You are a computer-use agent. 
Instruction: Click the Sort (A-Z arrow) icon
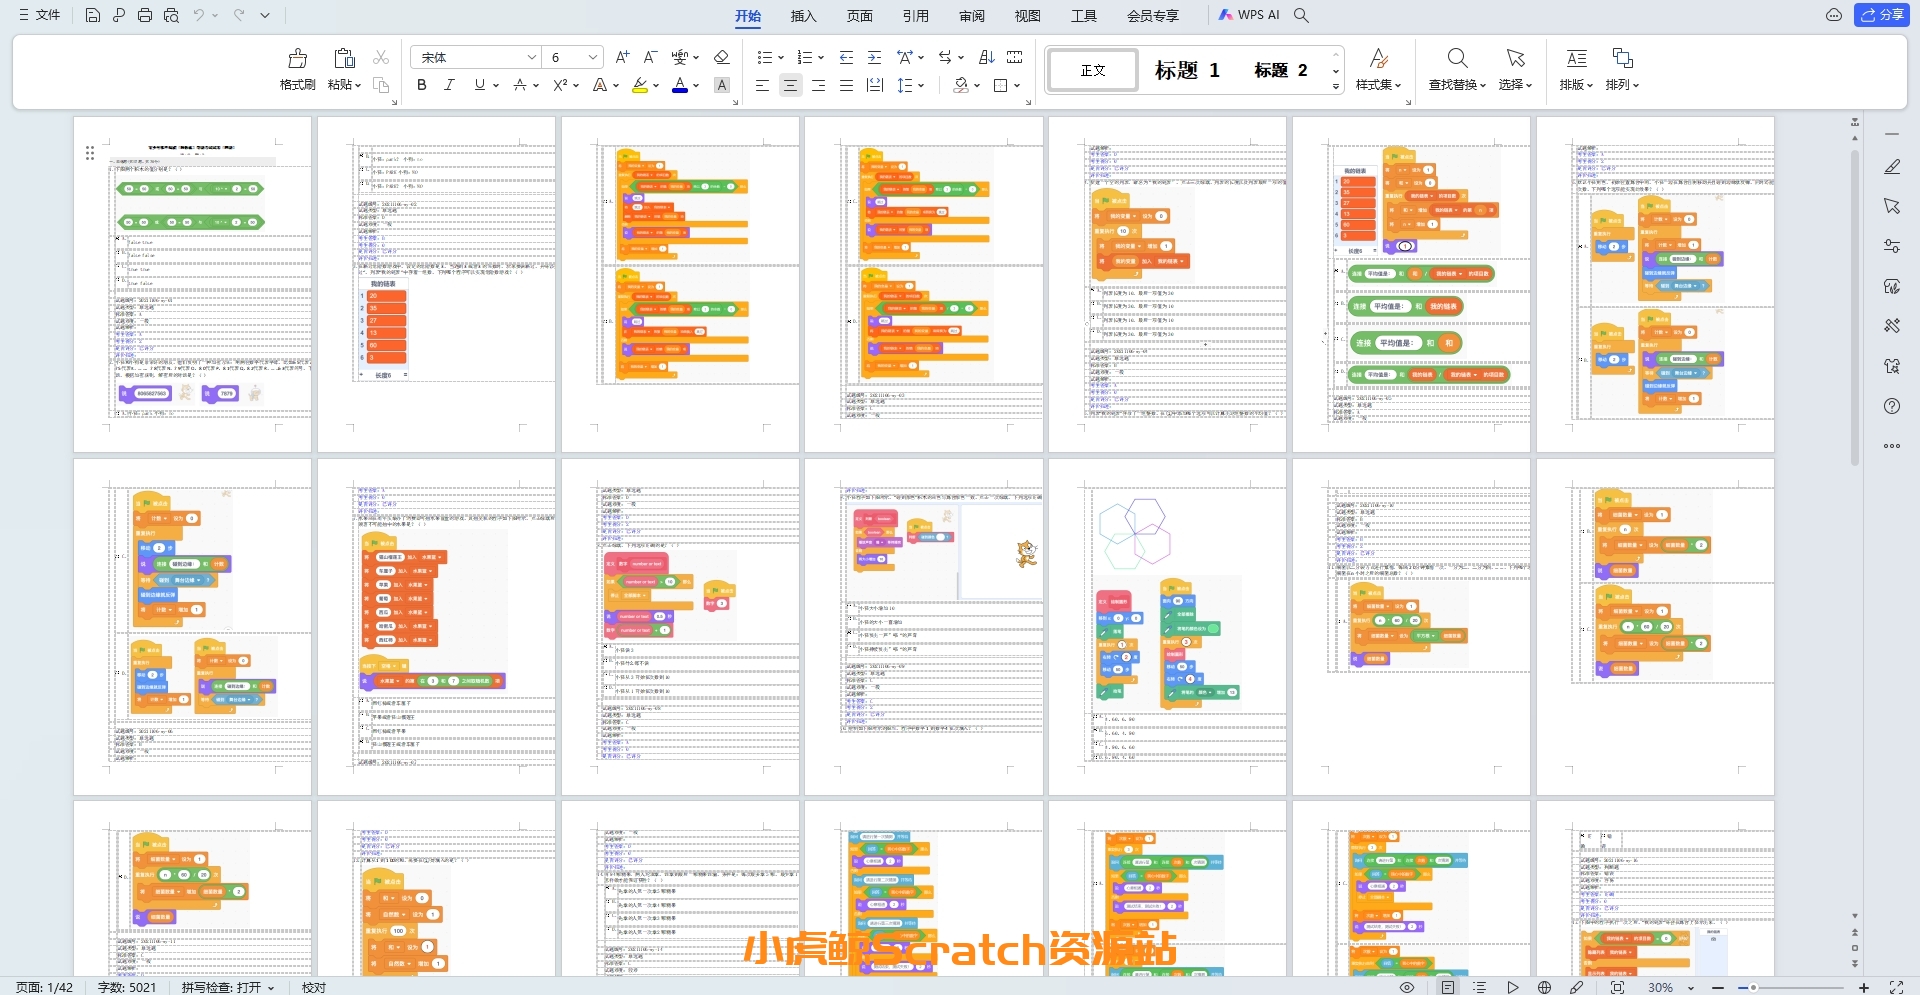[x=986, y=57]
